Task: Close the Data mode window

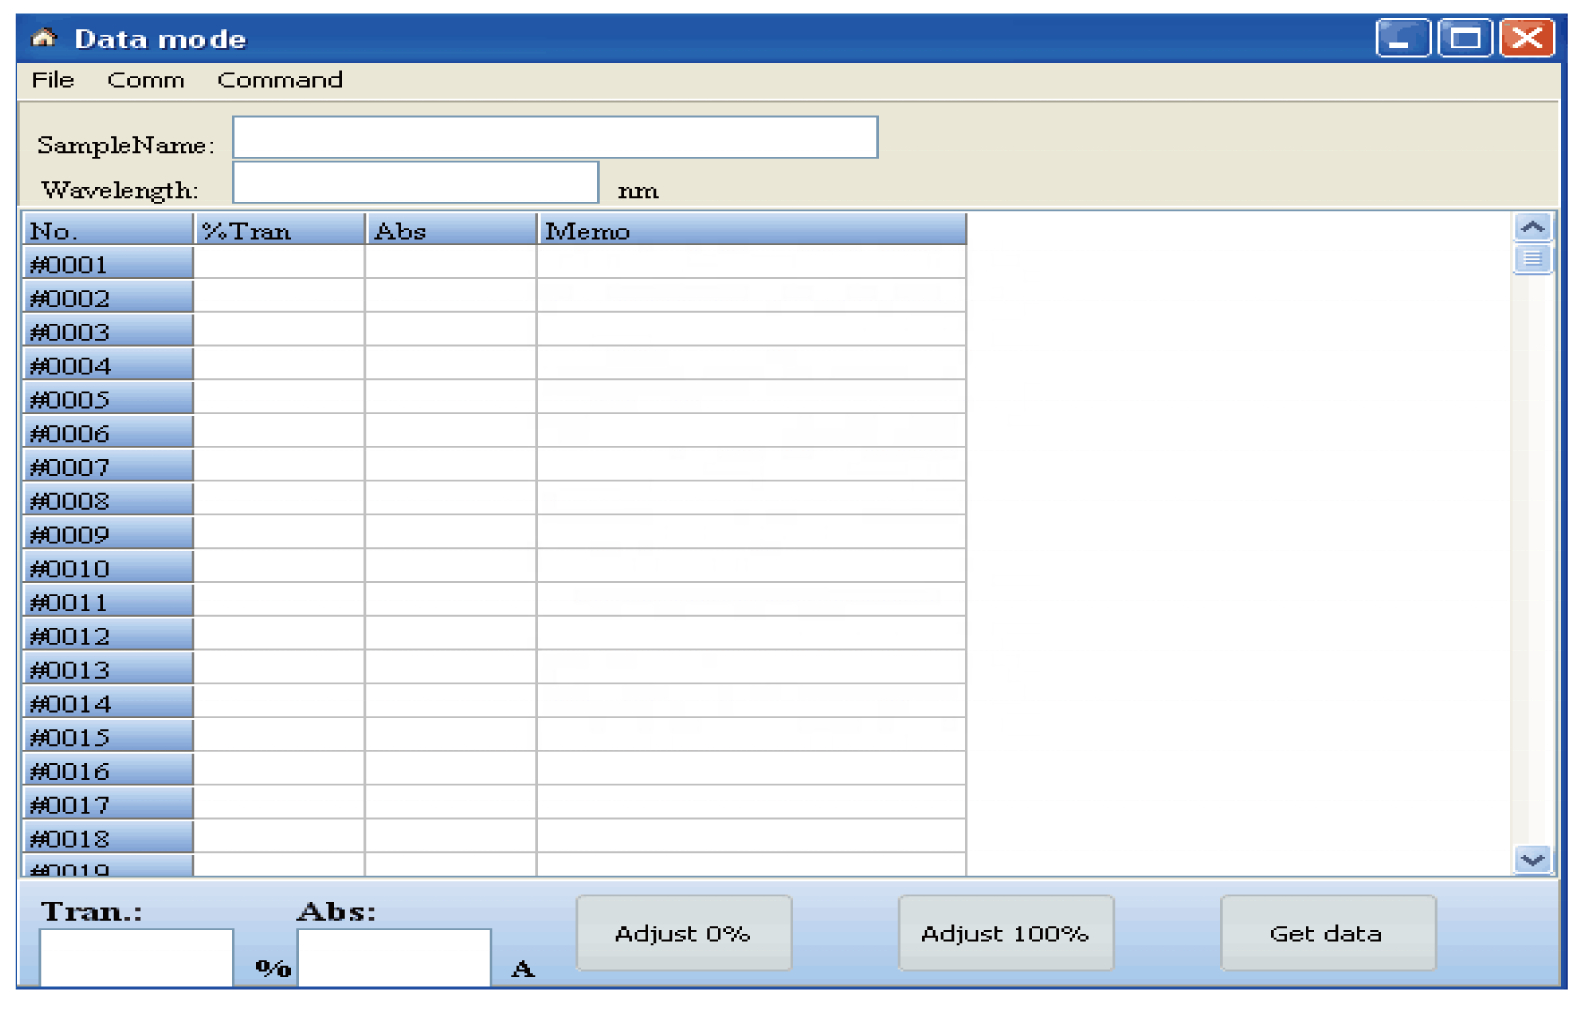Action: pos(1526,39)
